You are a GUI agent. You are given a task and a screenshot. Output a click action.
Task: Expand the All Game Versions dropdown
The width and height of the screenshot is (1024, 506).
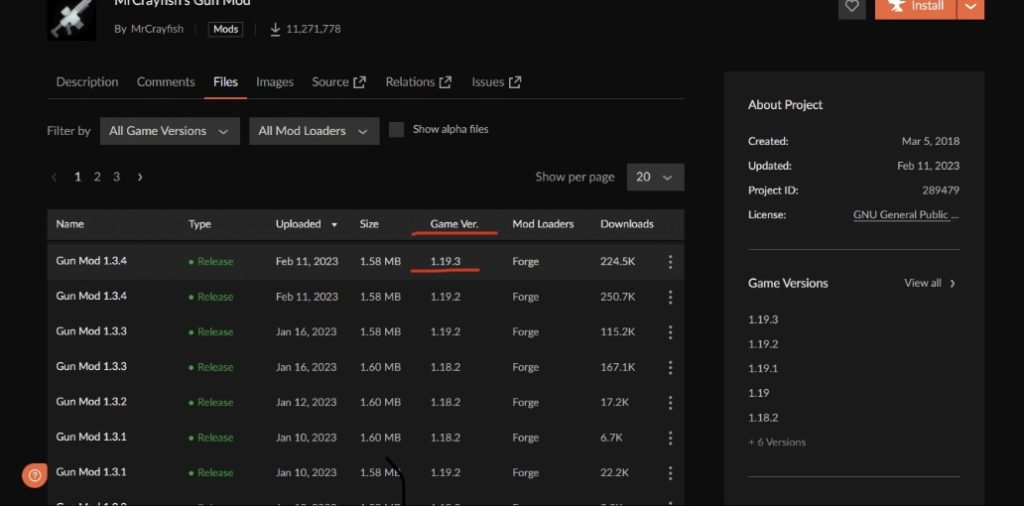coord(170,131)
